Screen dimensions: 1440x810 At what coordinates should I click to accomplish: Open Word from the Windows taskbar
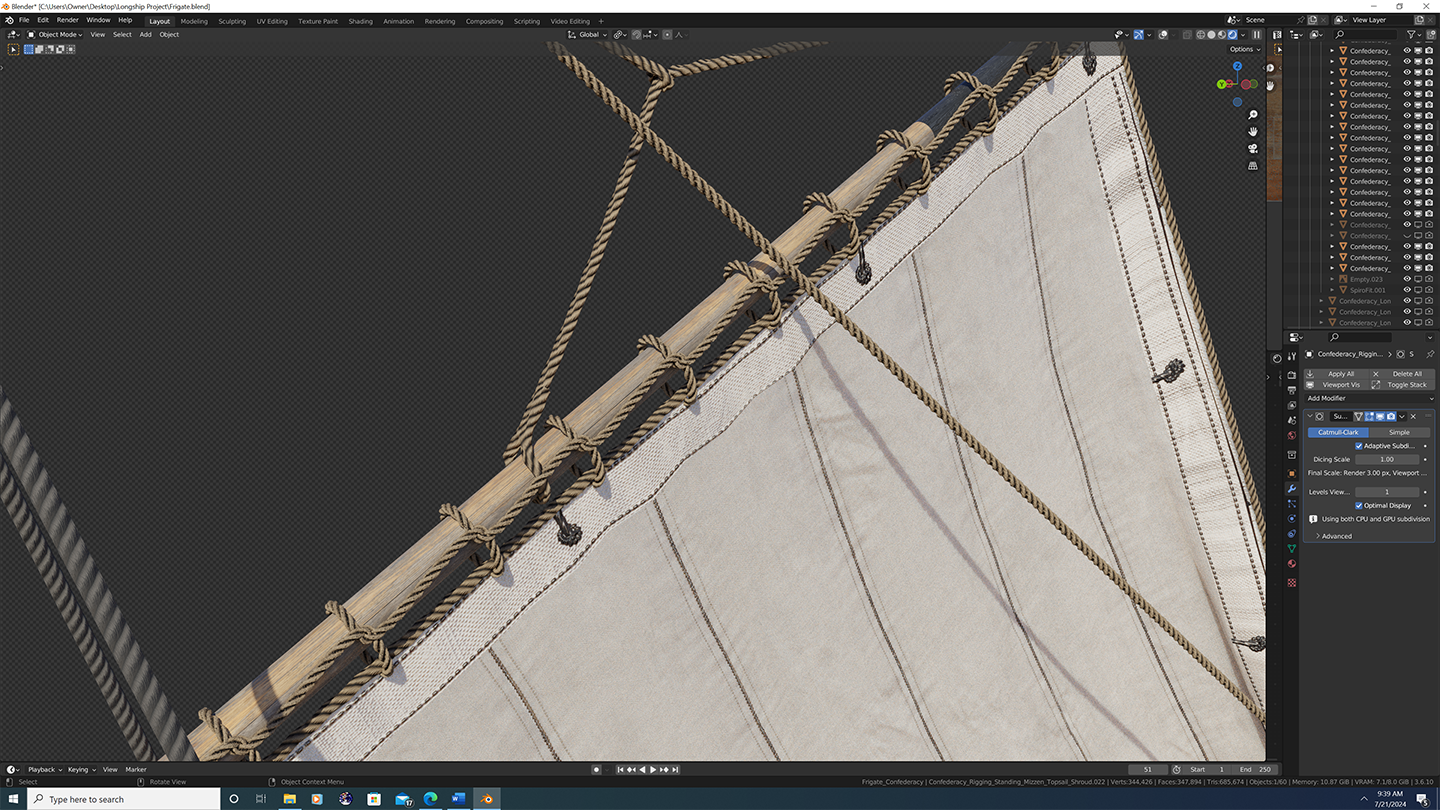point(459,799)
